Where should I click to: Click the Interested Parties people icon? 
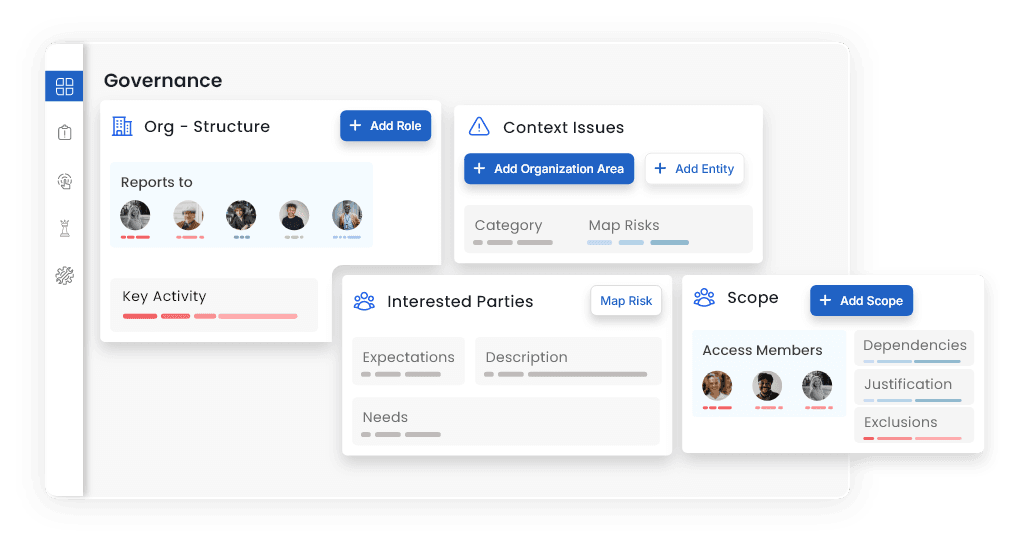click(x=364, y=301)
